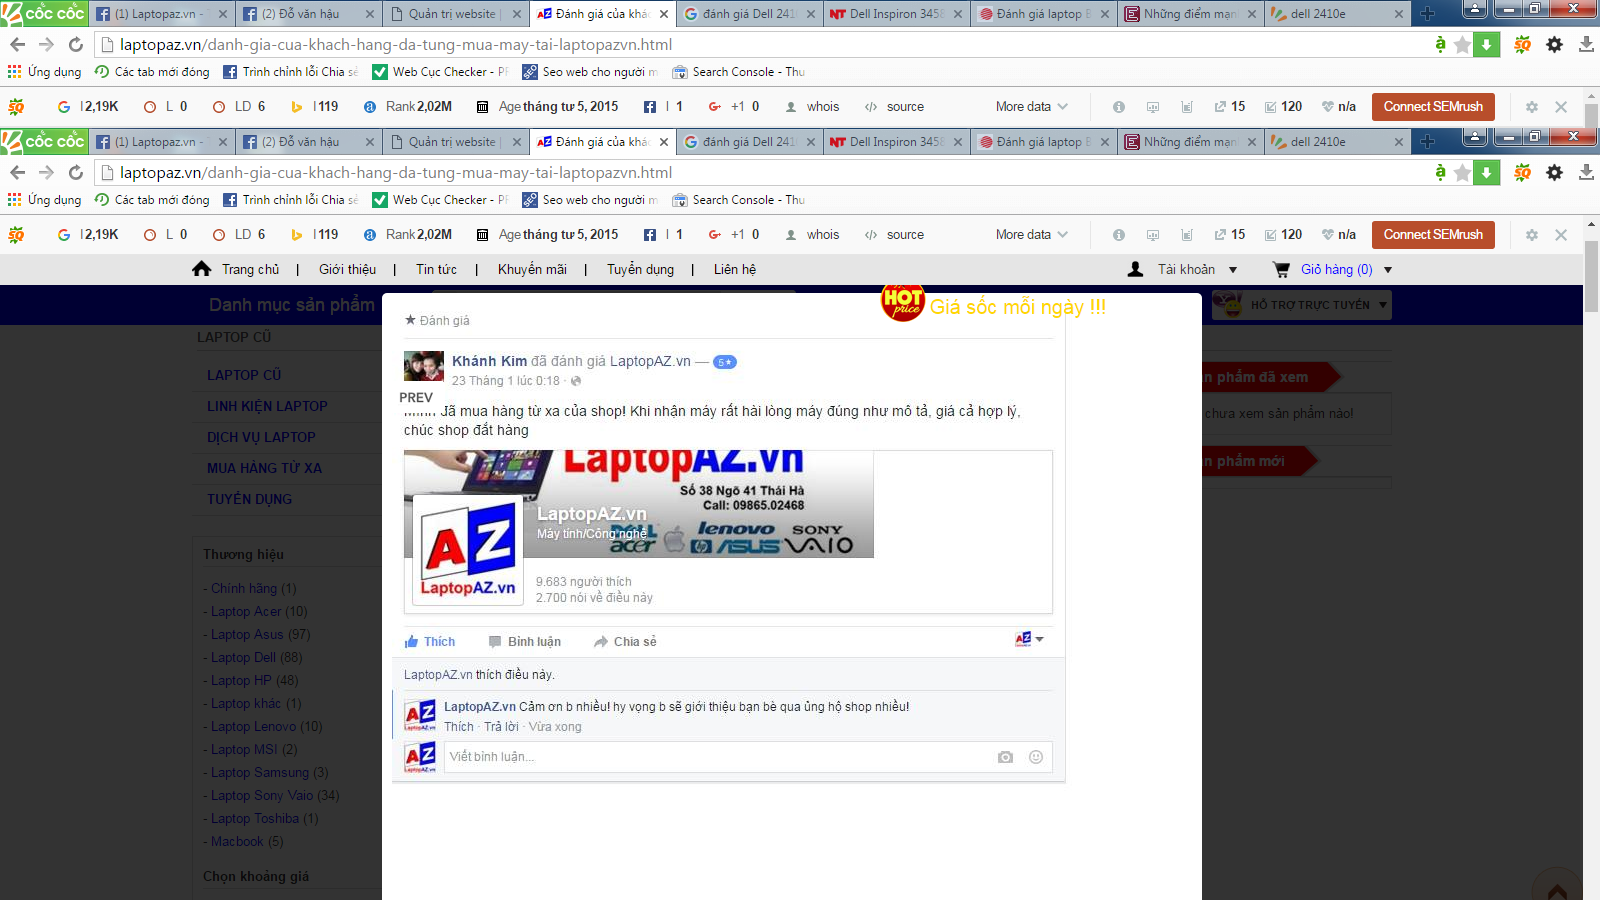Open Khuyến mãi menu item
This screenshot has height=900, width=1600.
click(532, 269)
